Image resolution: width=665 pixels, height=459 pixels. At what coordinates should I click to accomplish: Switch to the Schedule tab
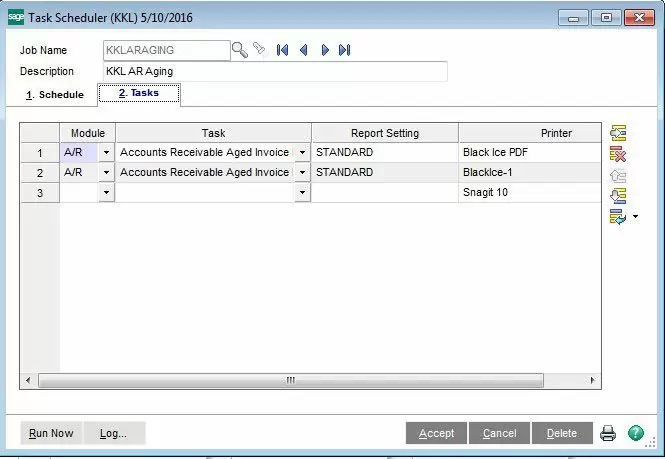[55, 95]
